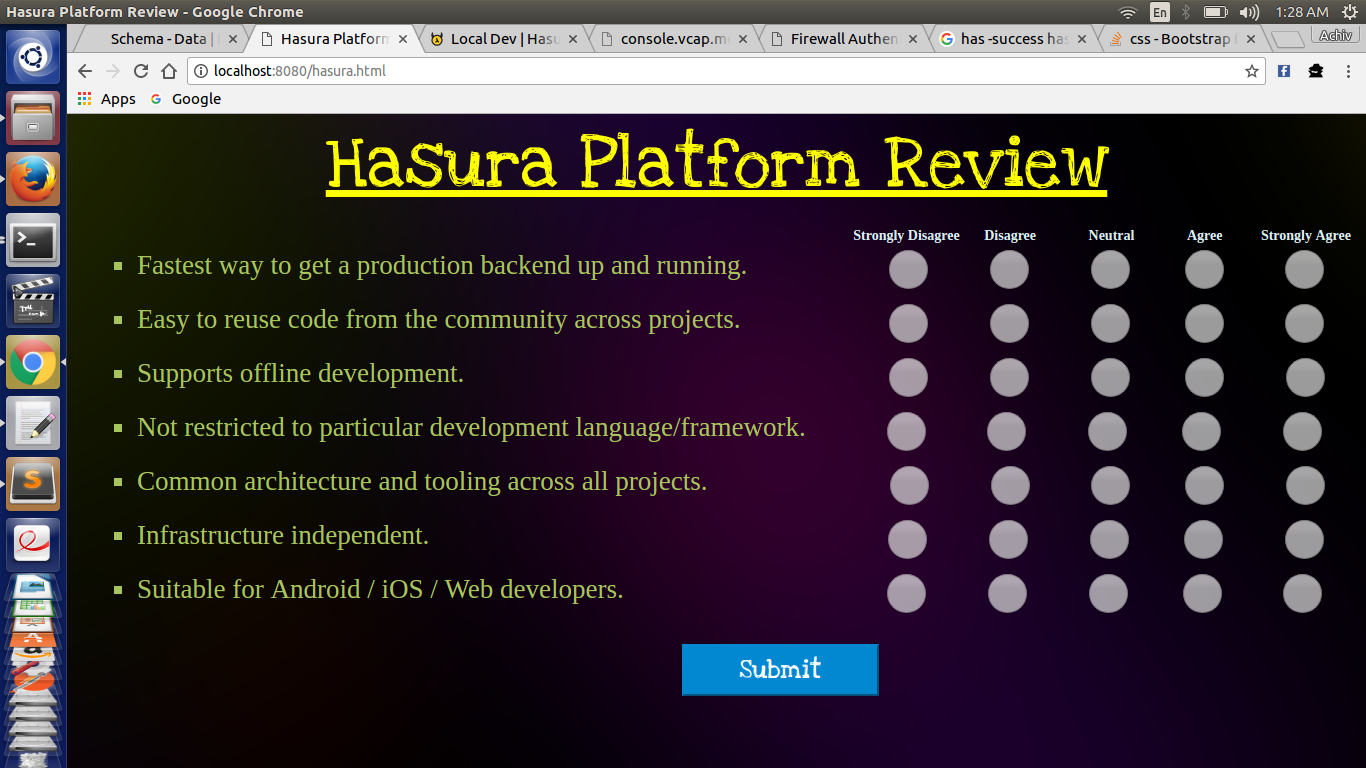Choose Strongly Disagree for common architecture and tooling
The image size is (1366, 768).
pos(909,486)
